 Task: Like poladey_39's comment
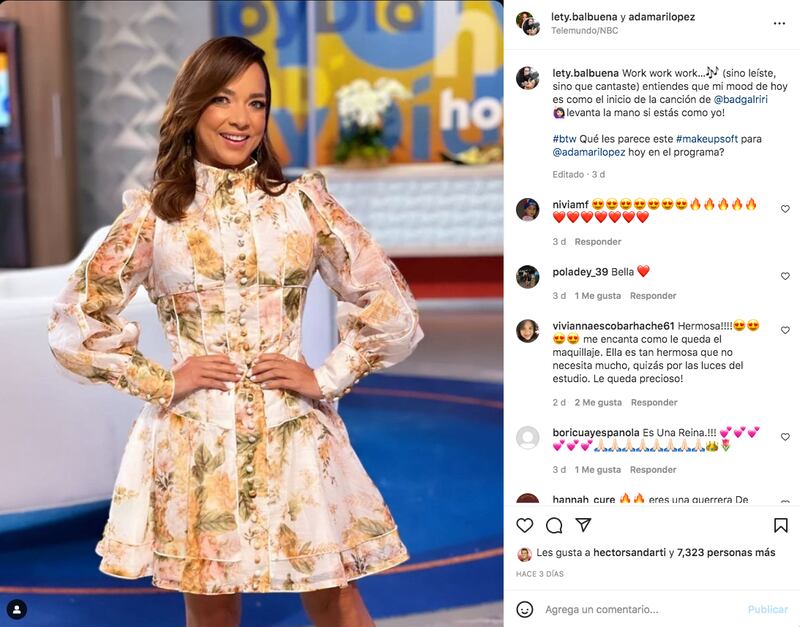[785, 277]
